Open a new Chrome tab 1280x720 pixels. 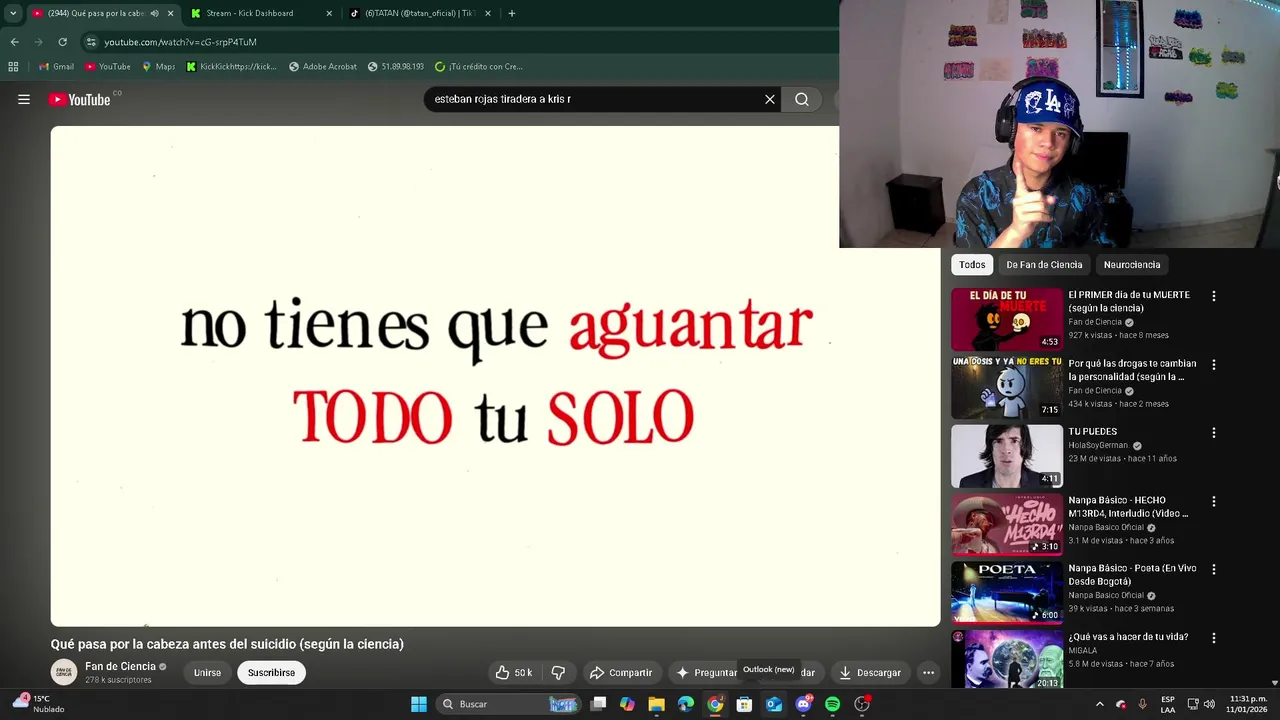click(x=511, y=13)
